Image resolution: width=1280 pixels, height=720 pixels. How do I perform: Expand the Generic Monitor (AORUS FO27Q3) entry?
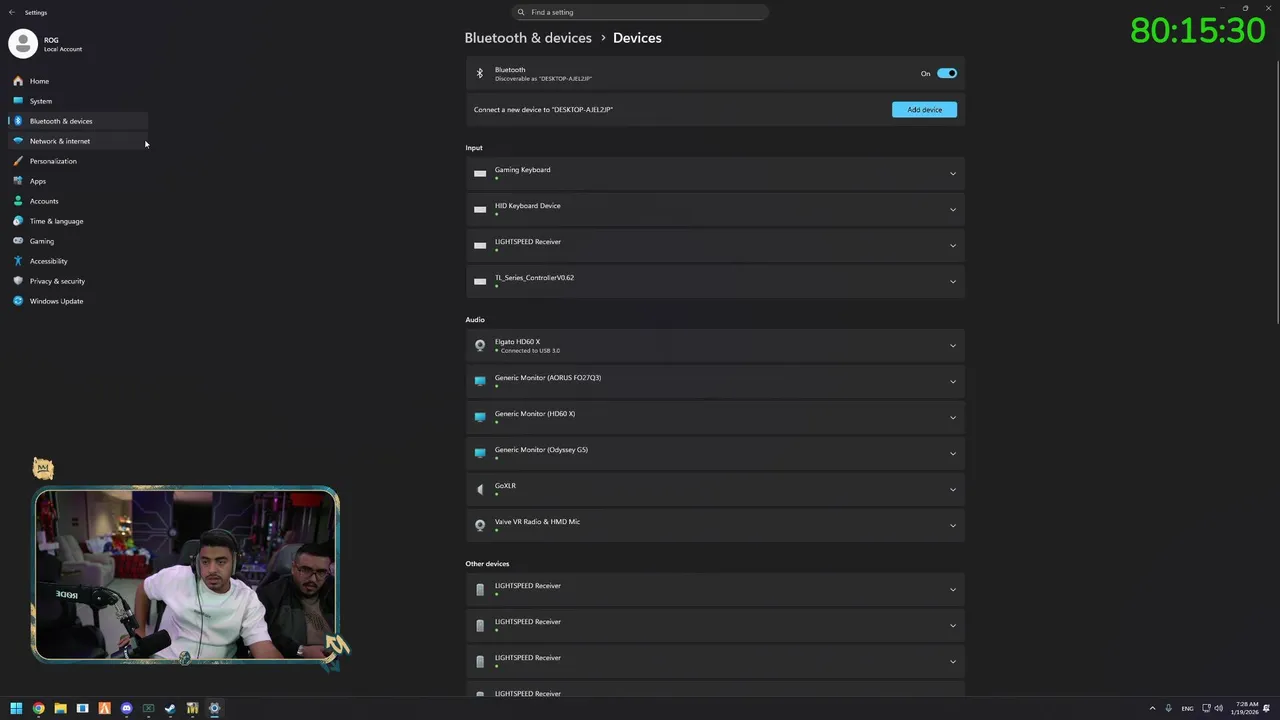click(x=715, y=381)
